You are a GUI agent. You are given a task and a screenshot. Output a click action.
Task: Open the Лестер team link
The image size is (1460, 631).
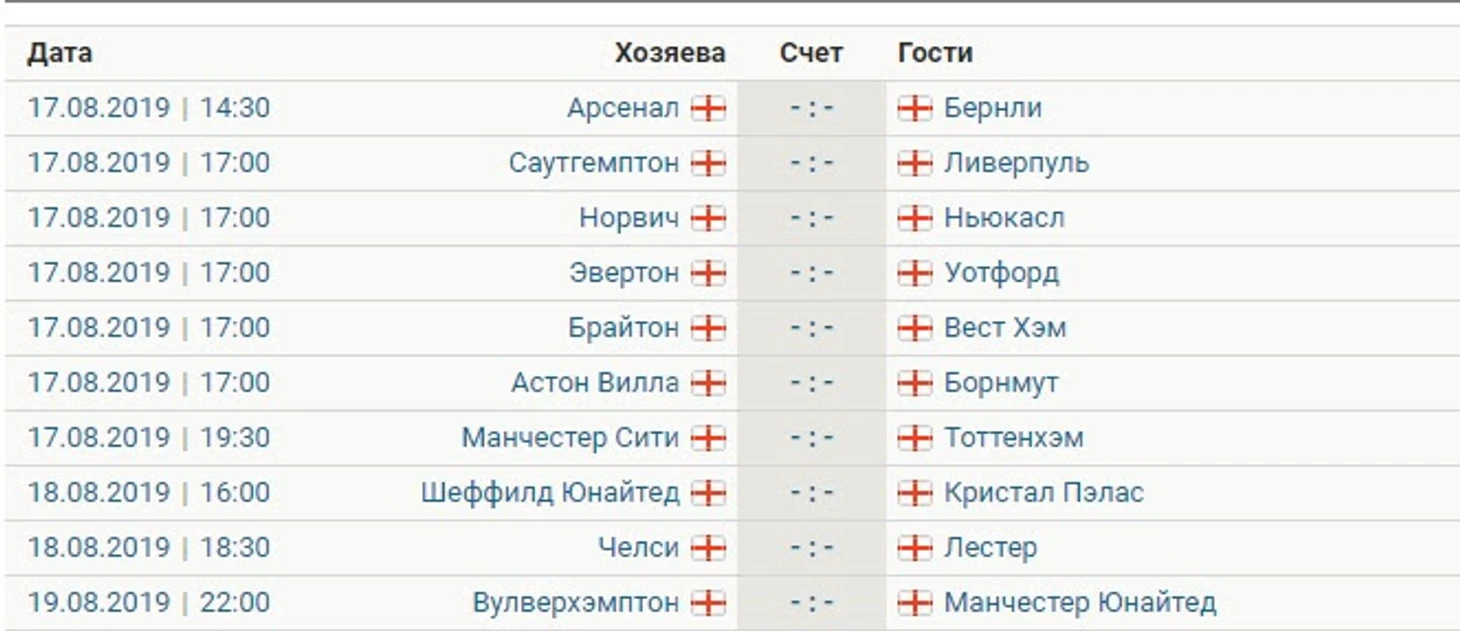[990, 548]
